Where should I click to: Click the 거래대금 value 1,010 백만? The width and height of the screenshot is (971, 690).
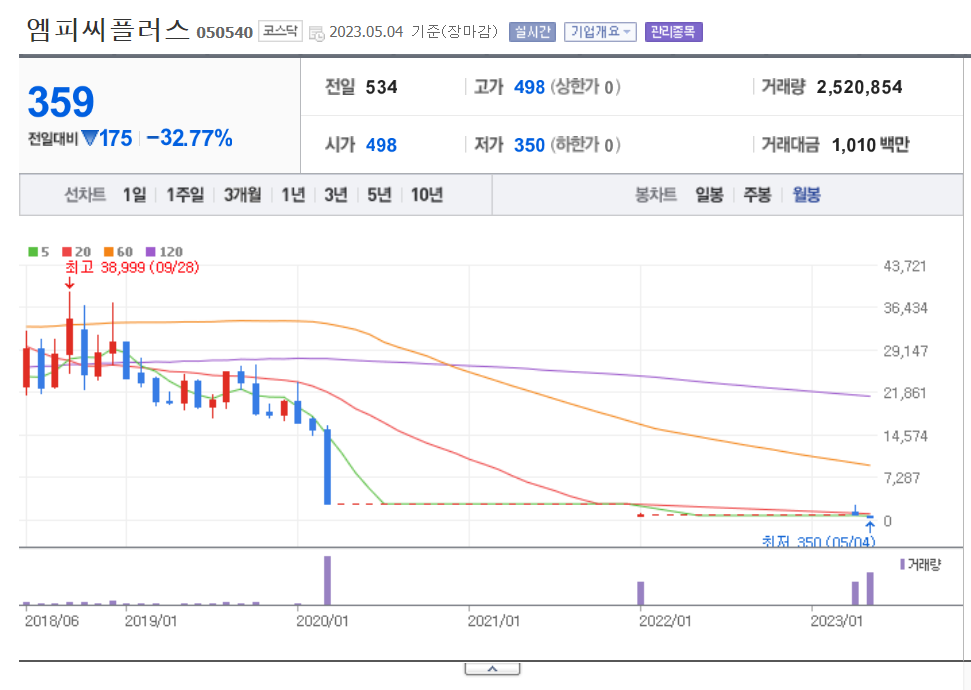[871, 145]
